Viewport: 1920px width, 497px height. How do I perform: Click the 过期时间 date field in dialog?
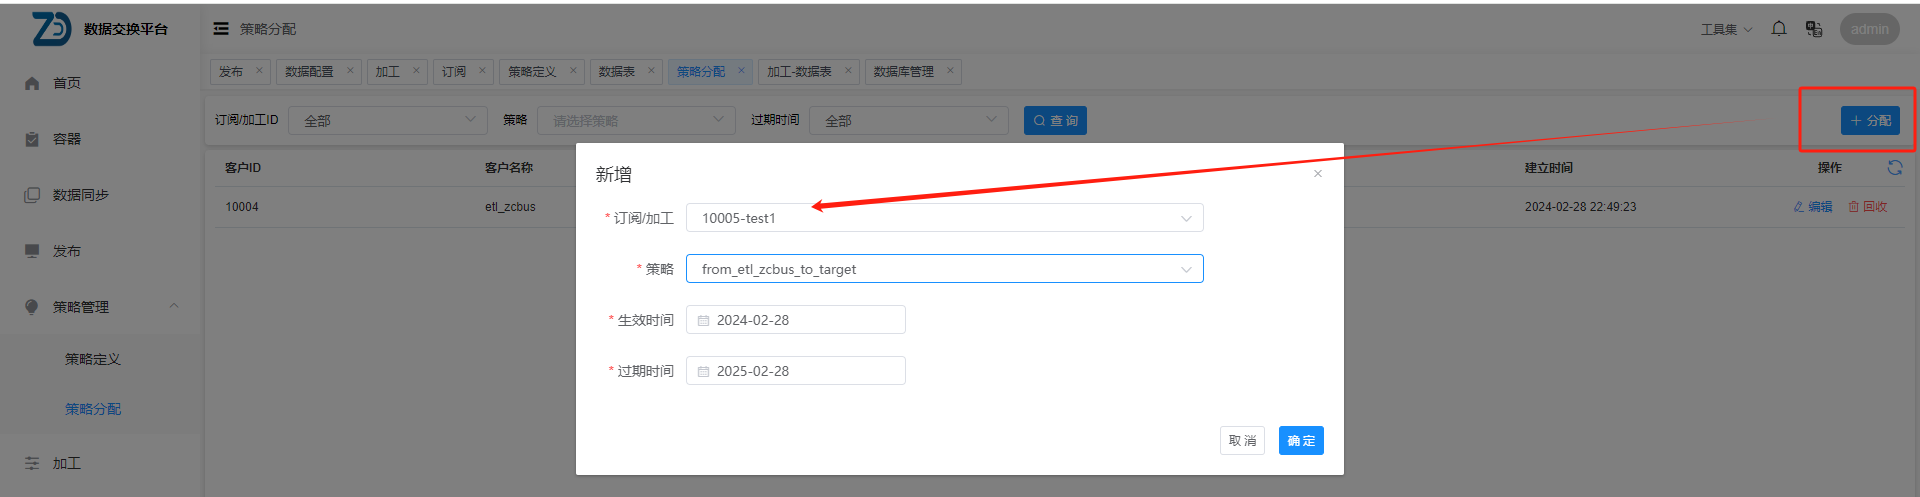coord(796,371)
